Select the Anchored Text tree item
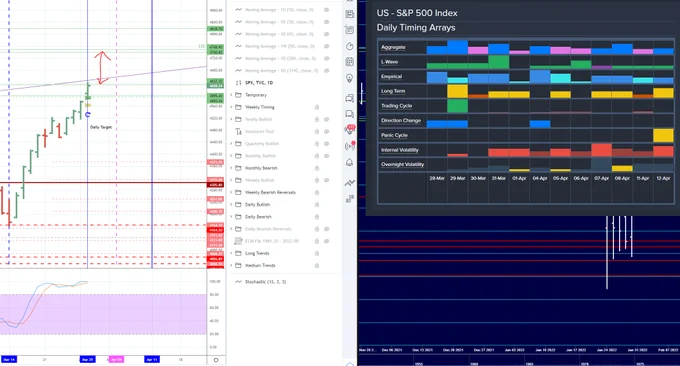 (x=260, y=131)
